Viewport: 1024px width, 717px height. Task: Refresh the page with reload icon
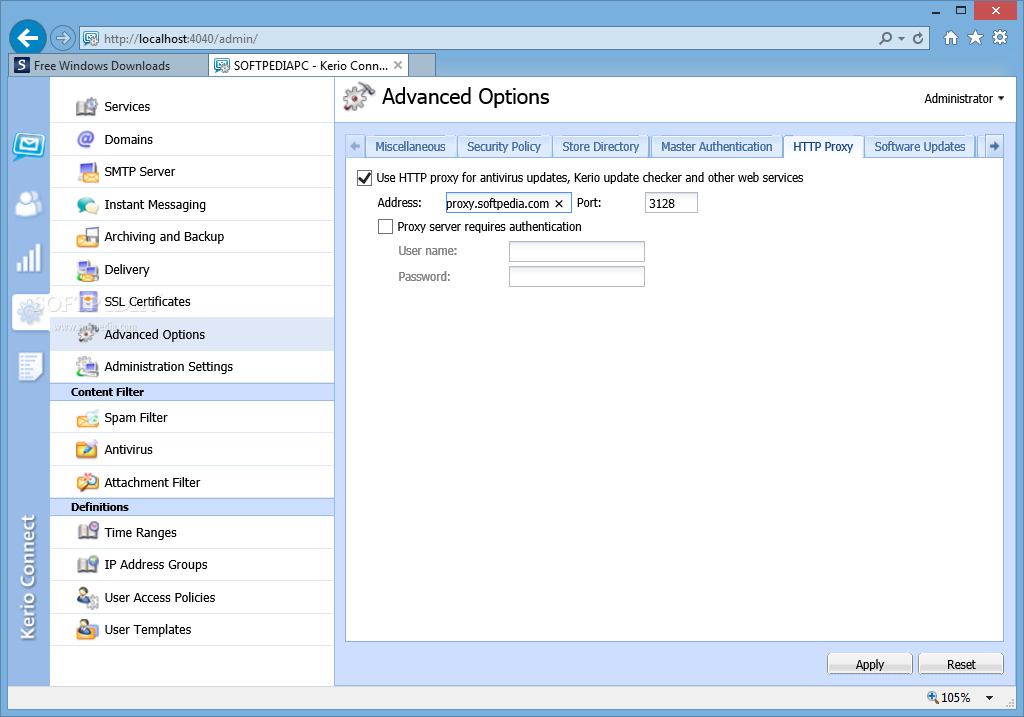click(x=918, y=39)
